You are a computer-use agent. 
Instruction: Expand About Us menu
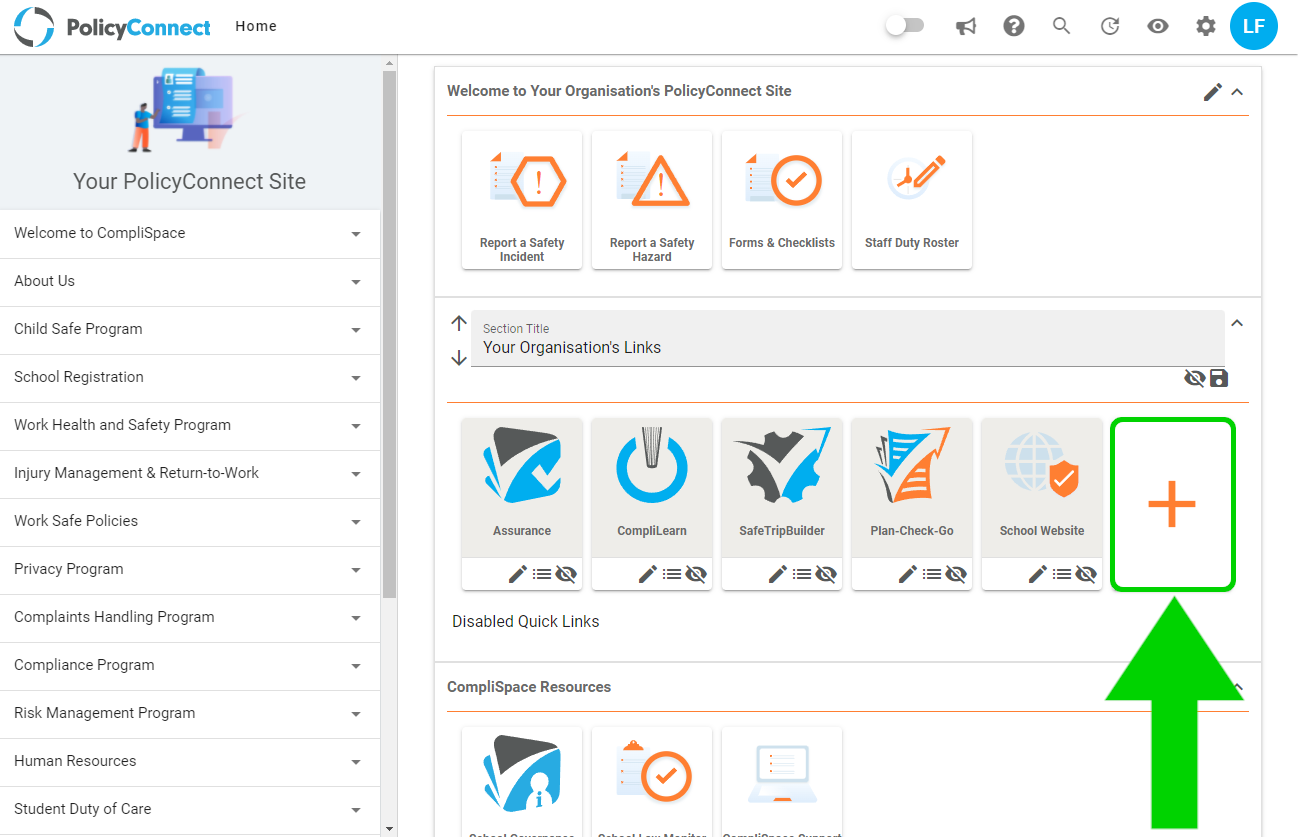click(190, 281)
